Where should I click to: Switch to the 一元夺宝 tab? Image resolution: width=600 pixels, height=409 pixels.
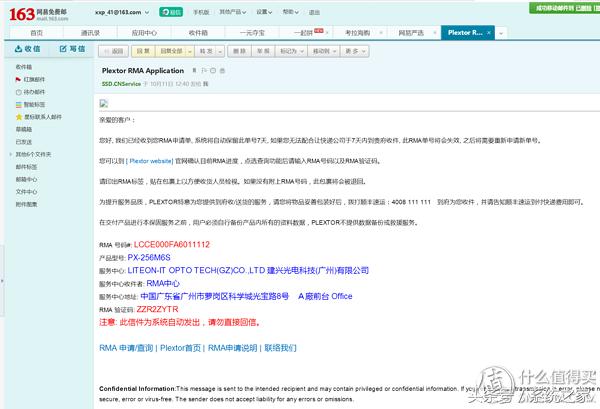252,33
